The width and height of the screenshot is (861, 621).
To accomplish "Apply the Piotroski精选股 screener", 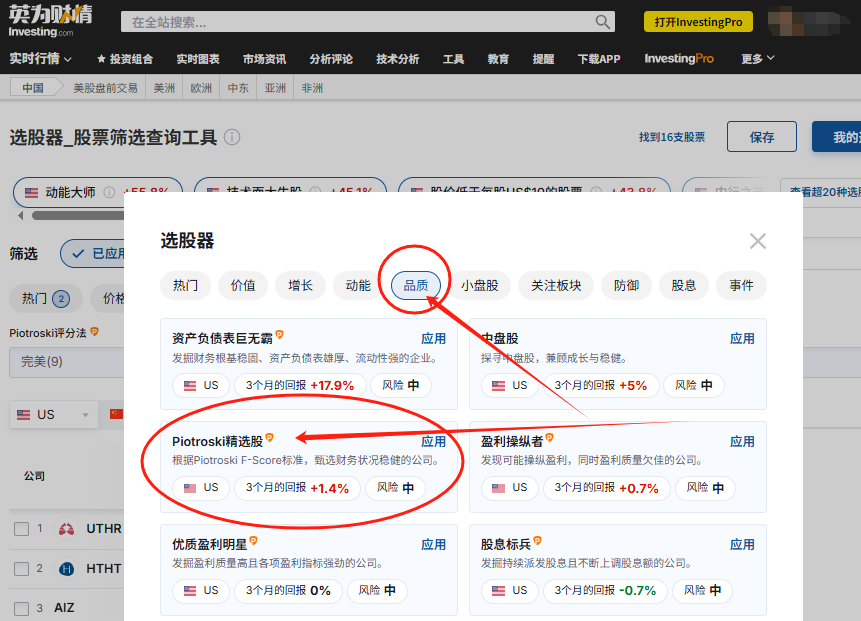I will (x=433, y=441).
